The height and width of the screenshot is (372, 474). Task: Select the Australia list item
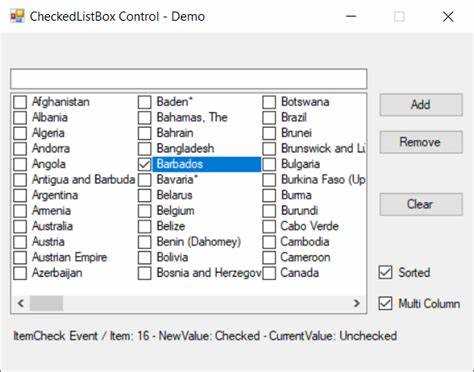(52, 226)
